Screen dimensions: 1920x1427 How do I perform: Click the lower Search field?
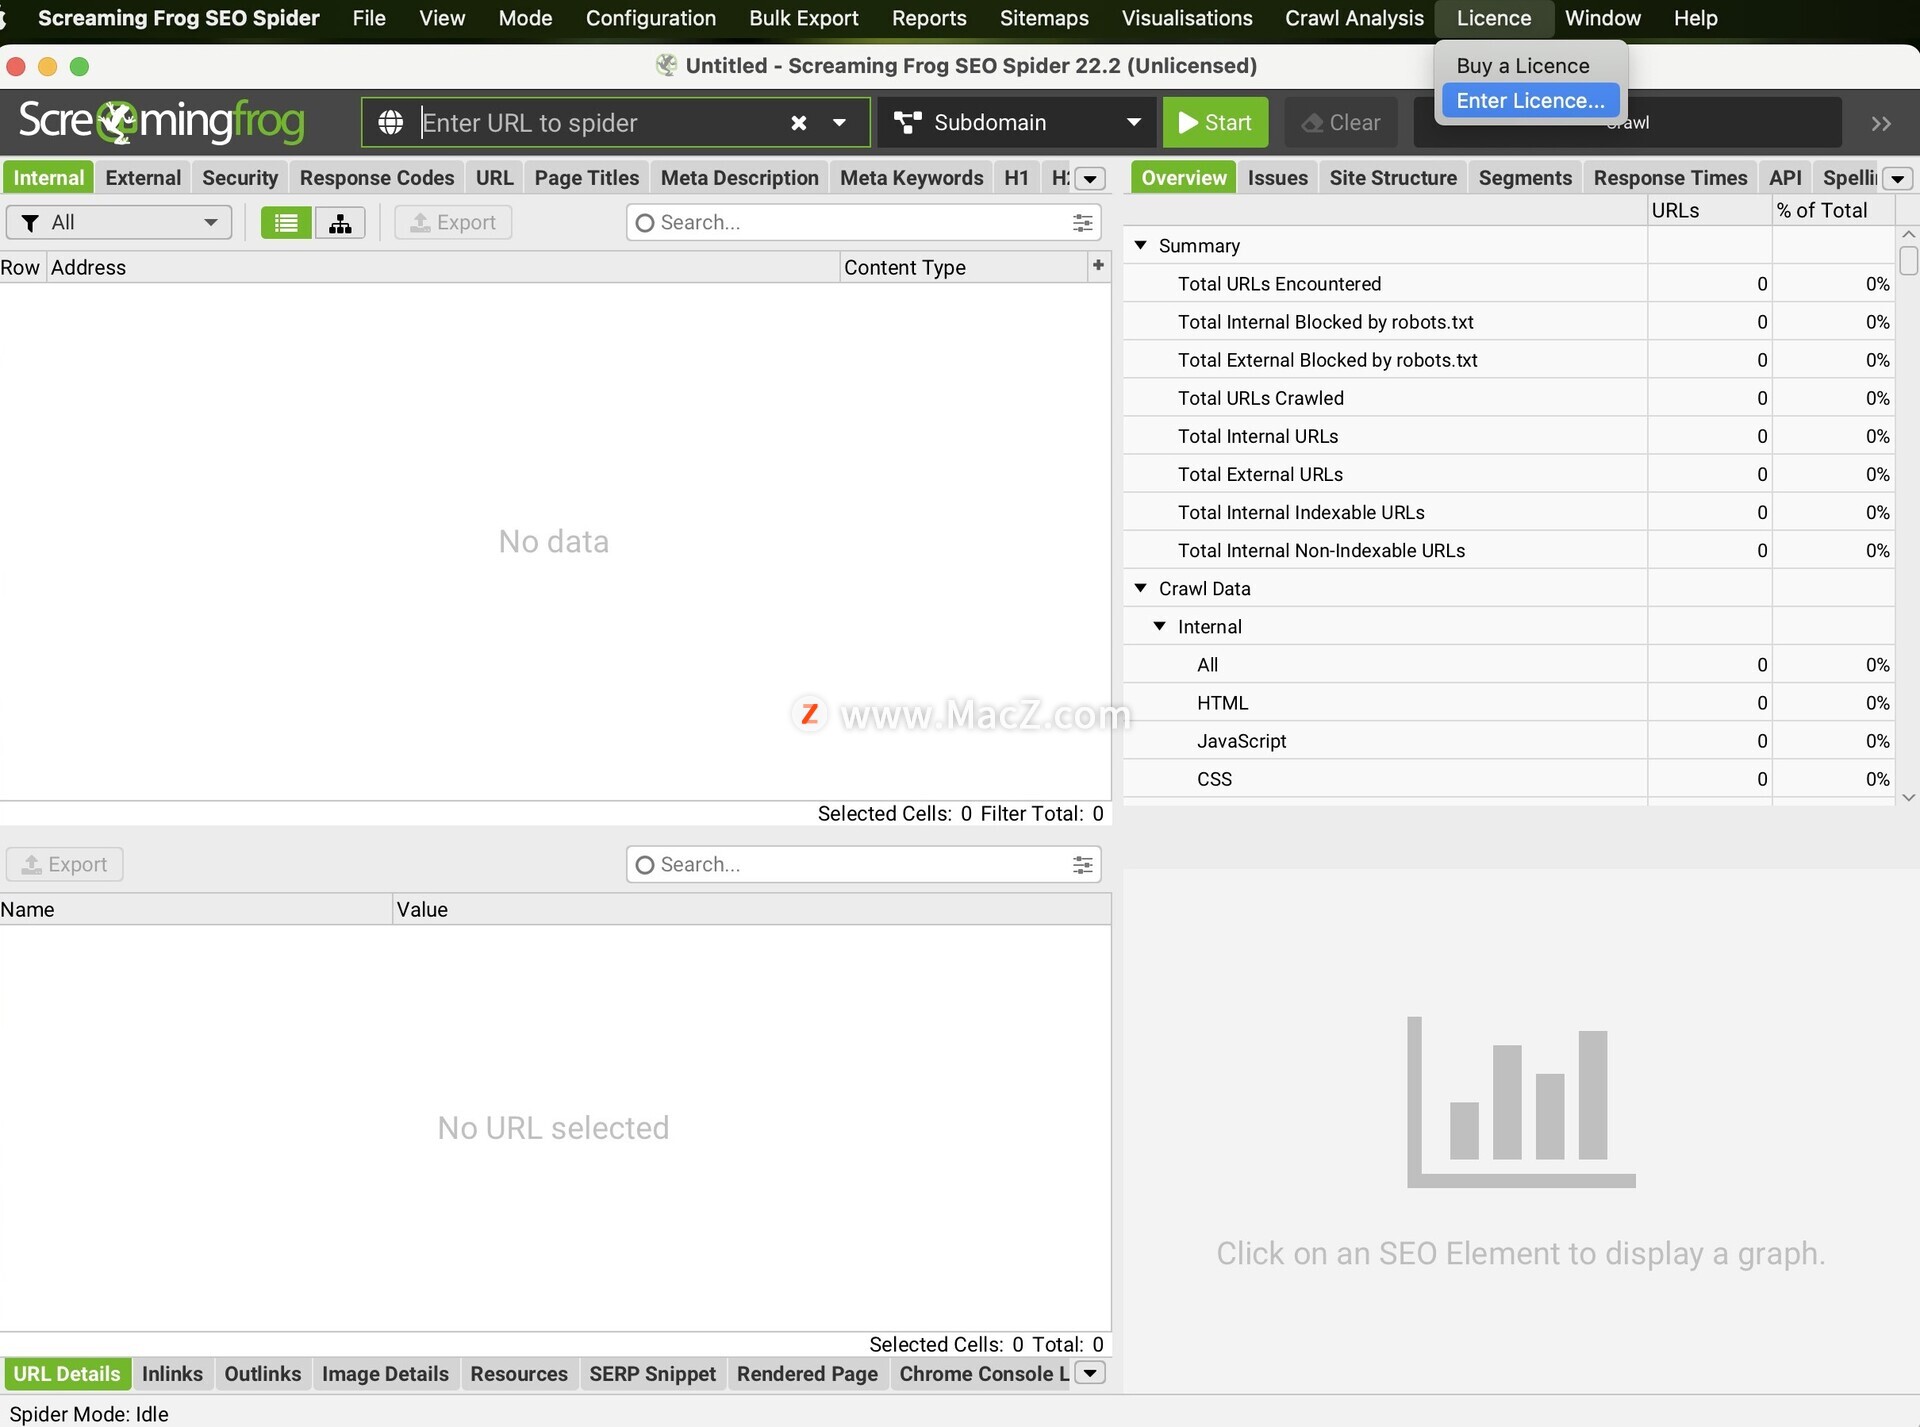click(x=862, y=864)
